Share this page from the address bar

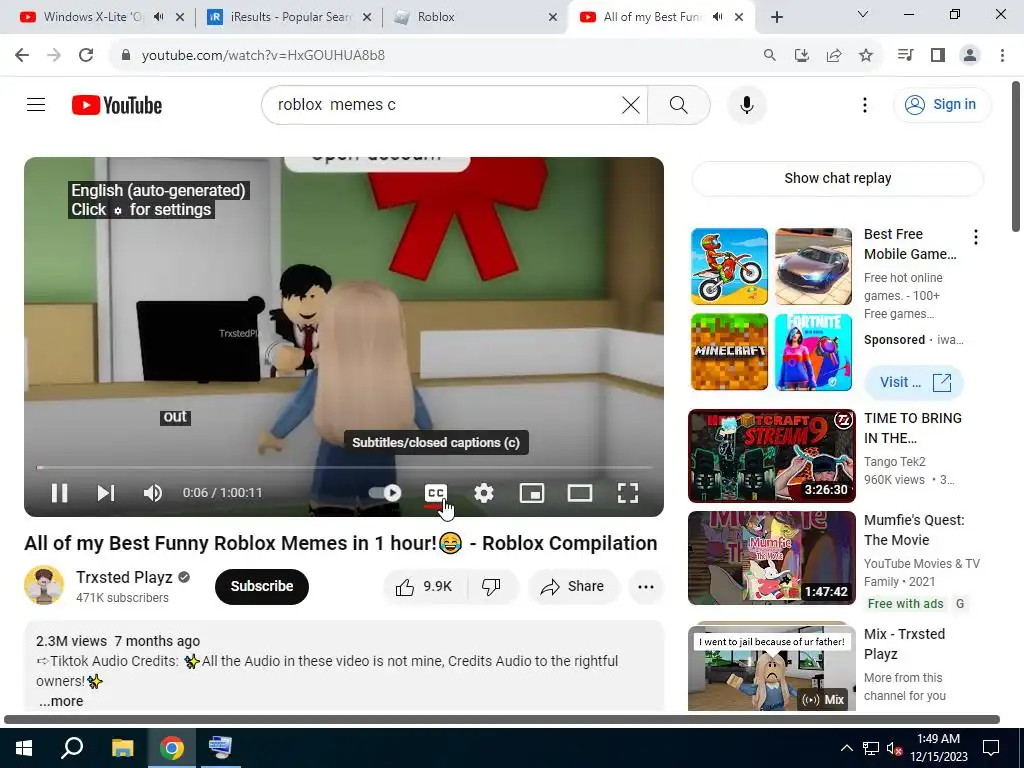coord(834,56)
